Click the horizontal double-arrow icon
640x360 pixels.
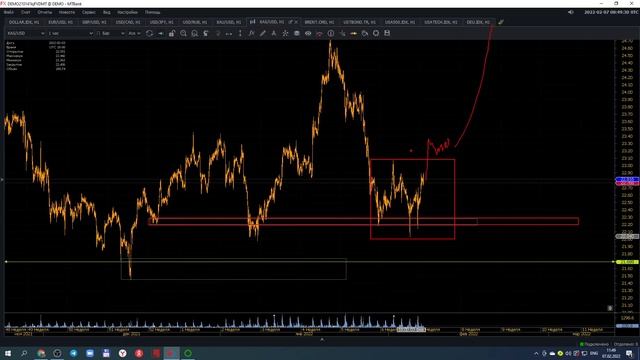229,33
